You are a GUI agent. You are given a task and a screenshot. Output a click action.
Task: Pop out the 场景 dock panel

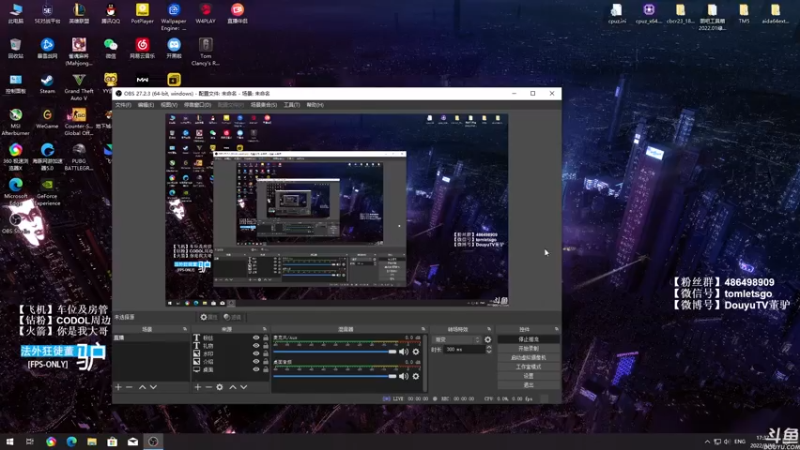185,329
